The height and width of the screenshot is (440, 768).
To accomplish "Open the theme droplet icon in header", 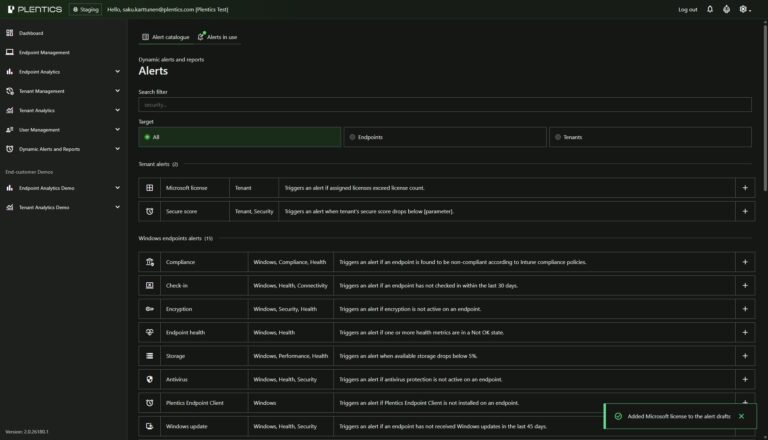I will pos(726,9).
